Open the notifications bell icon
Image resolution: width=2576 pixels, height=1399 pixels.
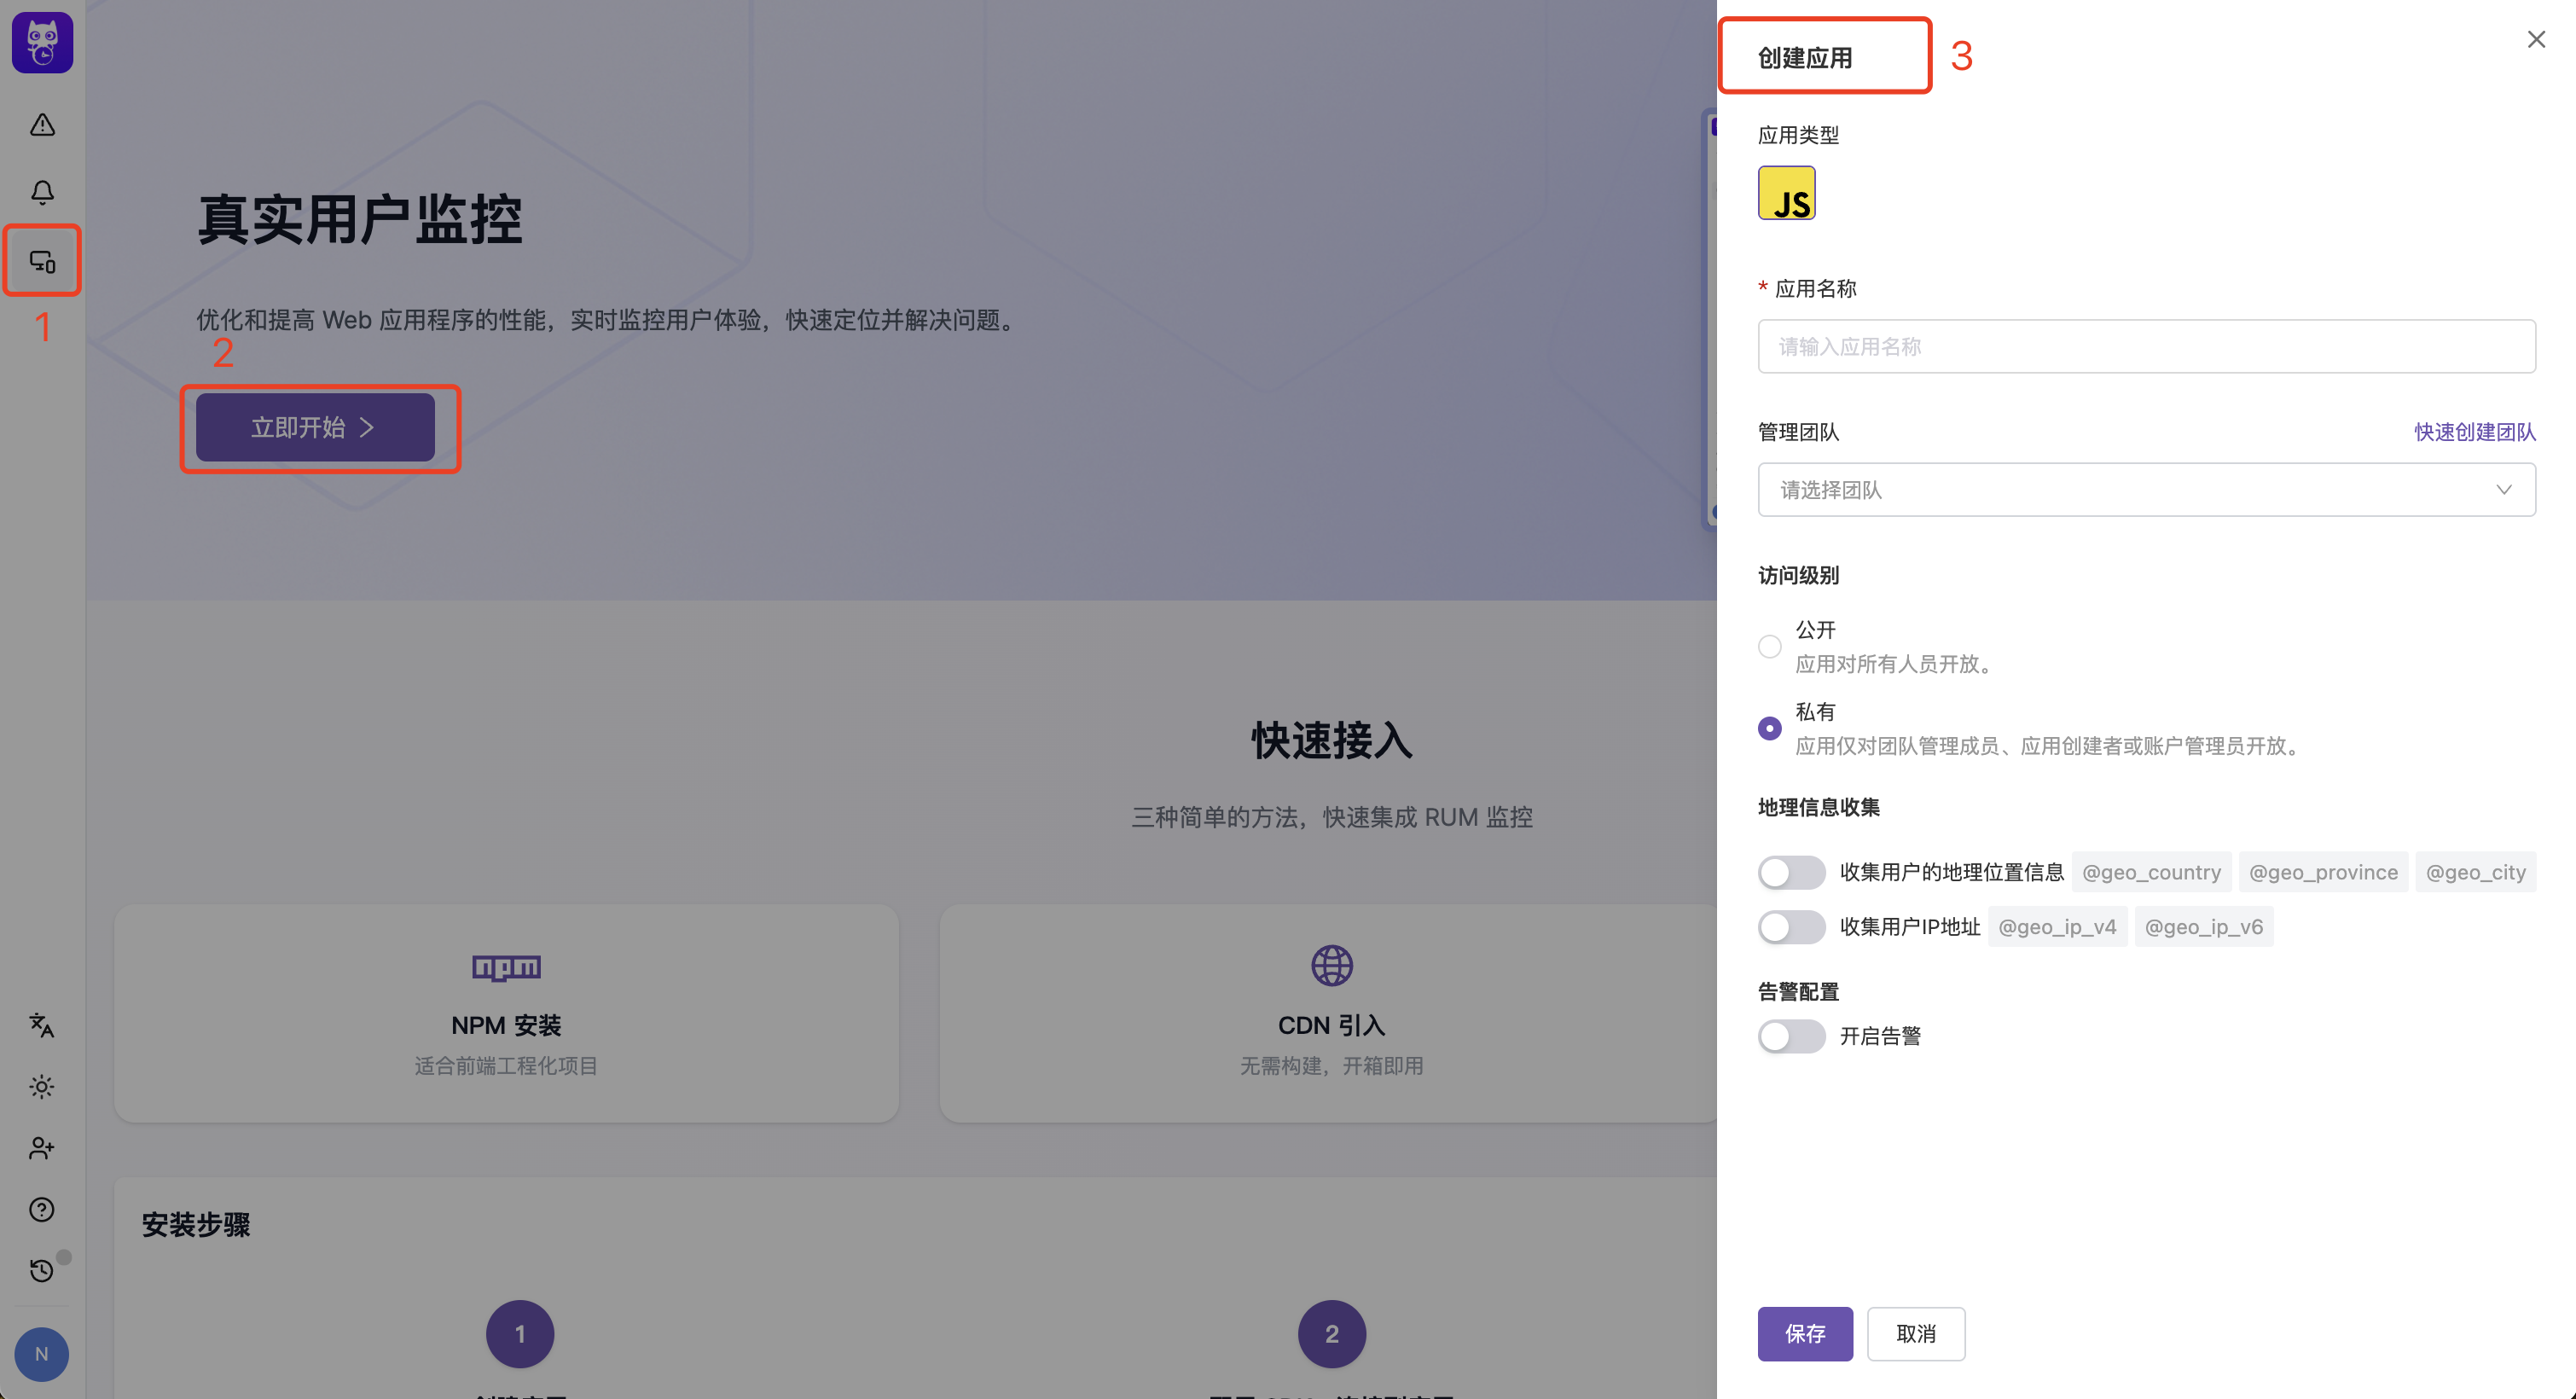tap(42, 192)
